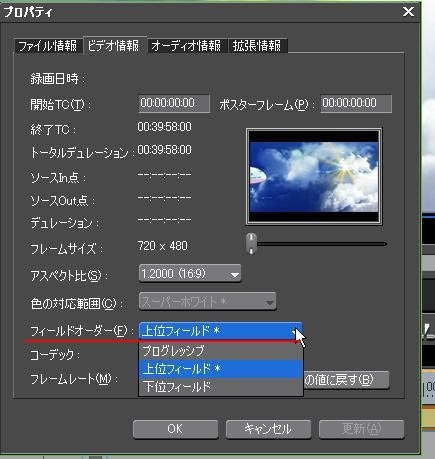Click the video preview thumbnail
This screenshot has width=435, height=459.
pos(314,176)
